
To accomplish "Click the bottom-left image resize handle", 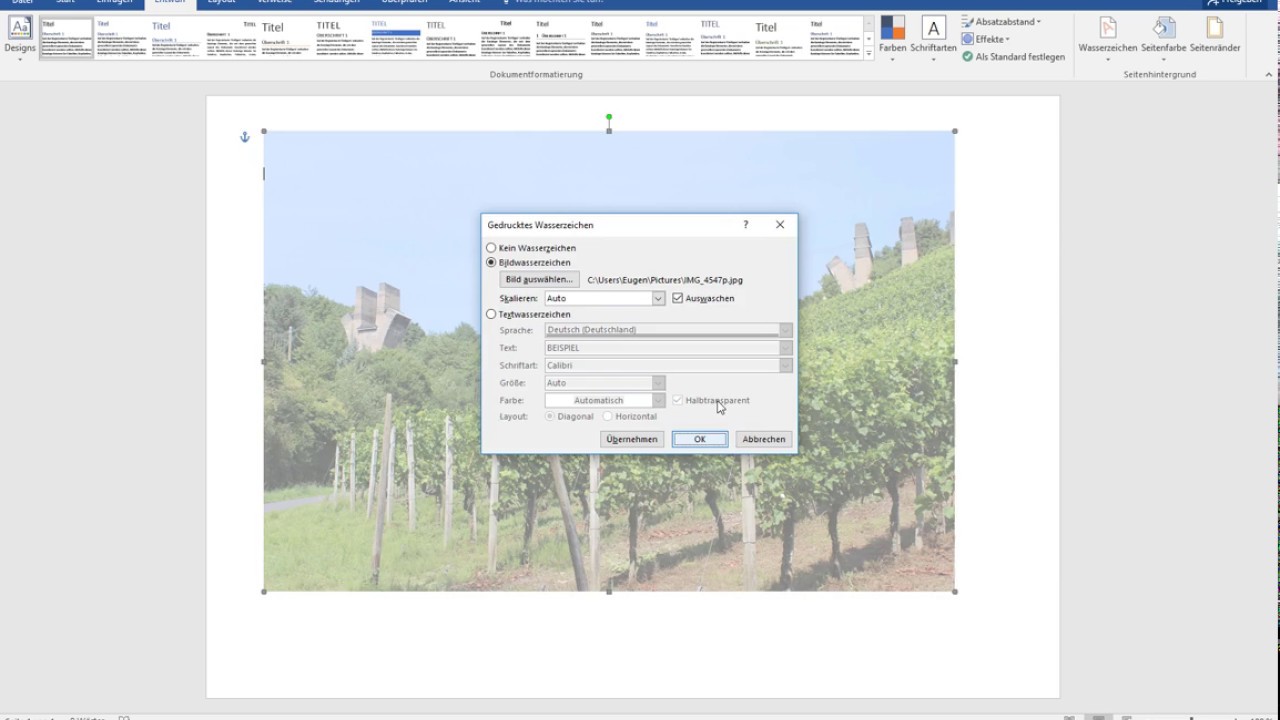I will [x=264, y=591].
